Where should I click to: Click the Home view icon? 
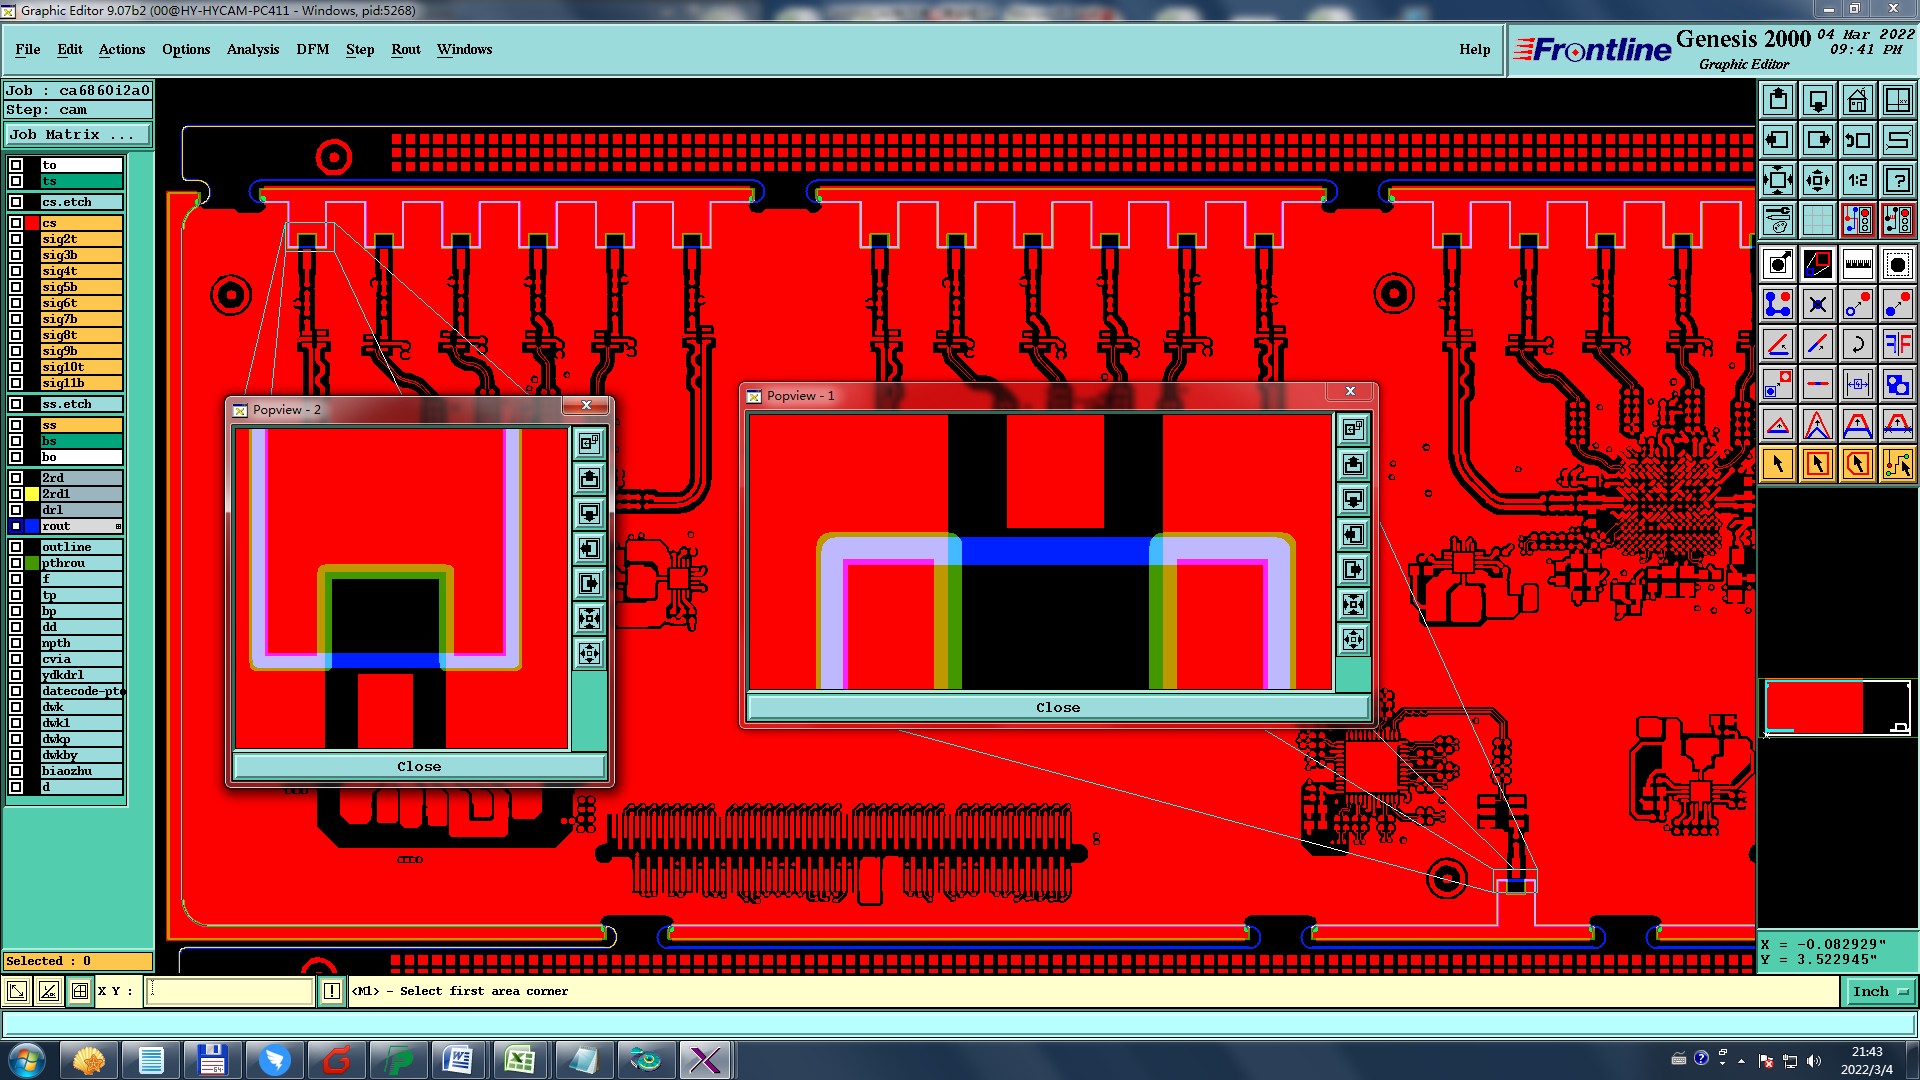click(x=1857, y=100)
